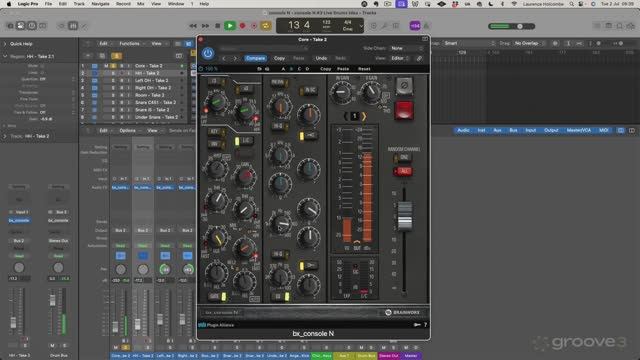This screenshot has width=640, height=360.
Task: Adjust the bx_console output fader
Action: click(404, 216)
